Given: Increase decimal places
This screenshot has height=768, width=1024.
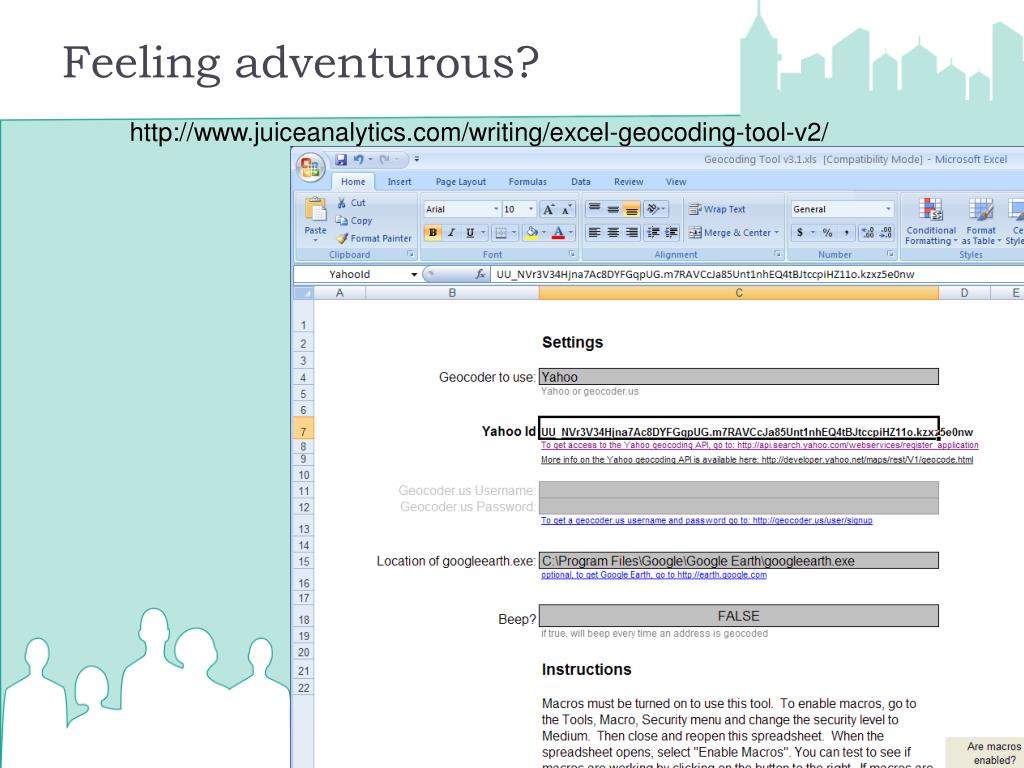Looking at the screenshot, I should [867, 232].
